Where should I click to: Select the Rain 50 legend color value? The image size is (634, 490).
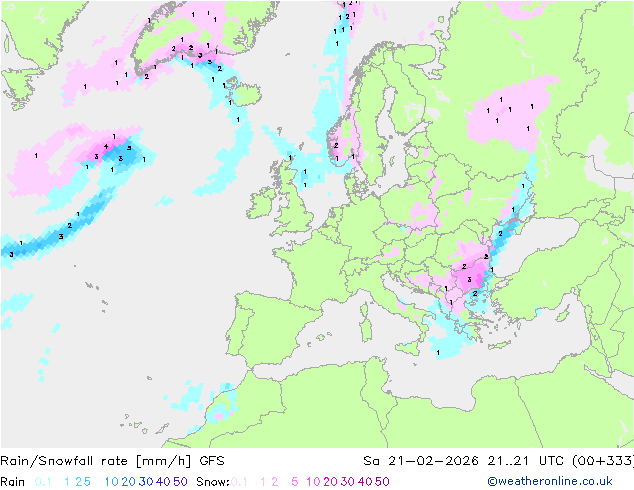[x=180, y=482]
